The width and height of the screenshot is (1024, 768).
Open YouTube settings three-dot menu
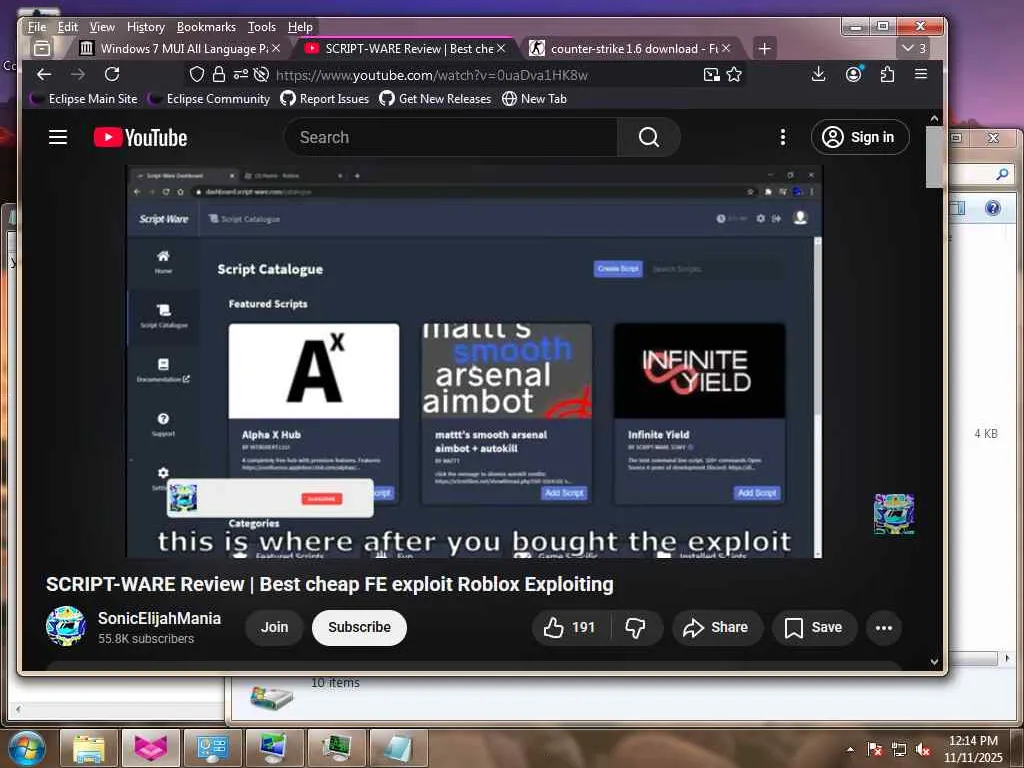(782, 137)
